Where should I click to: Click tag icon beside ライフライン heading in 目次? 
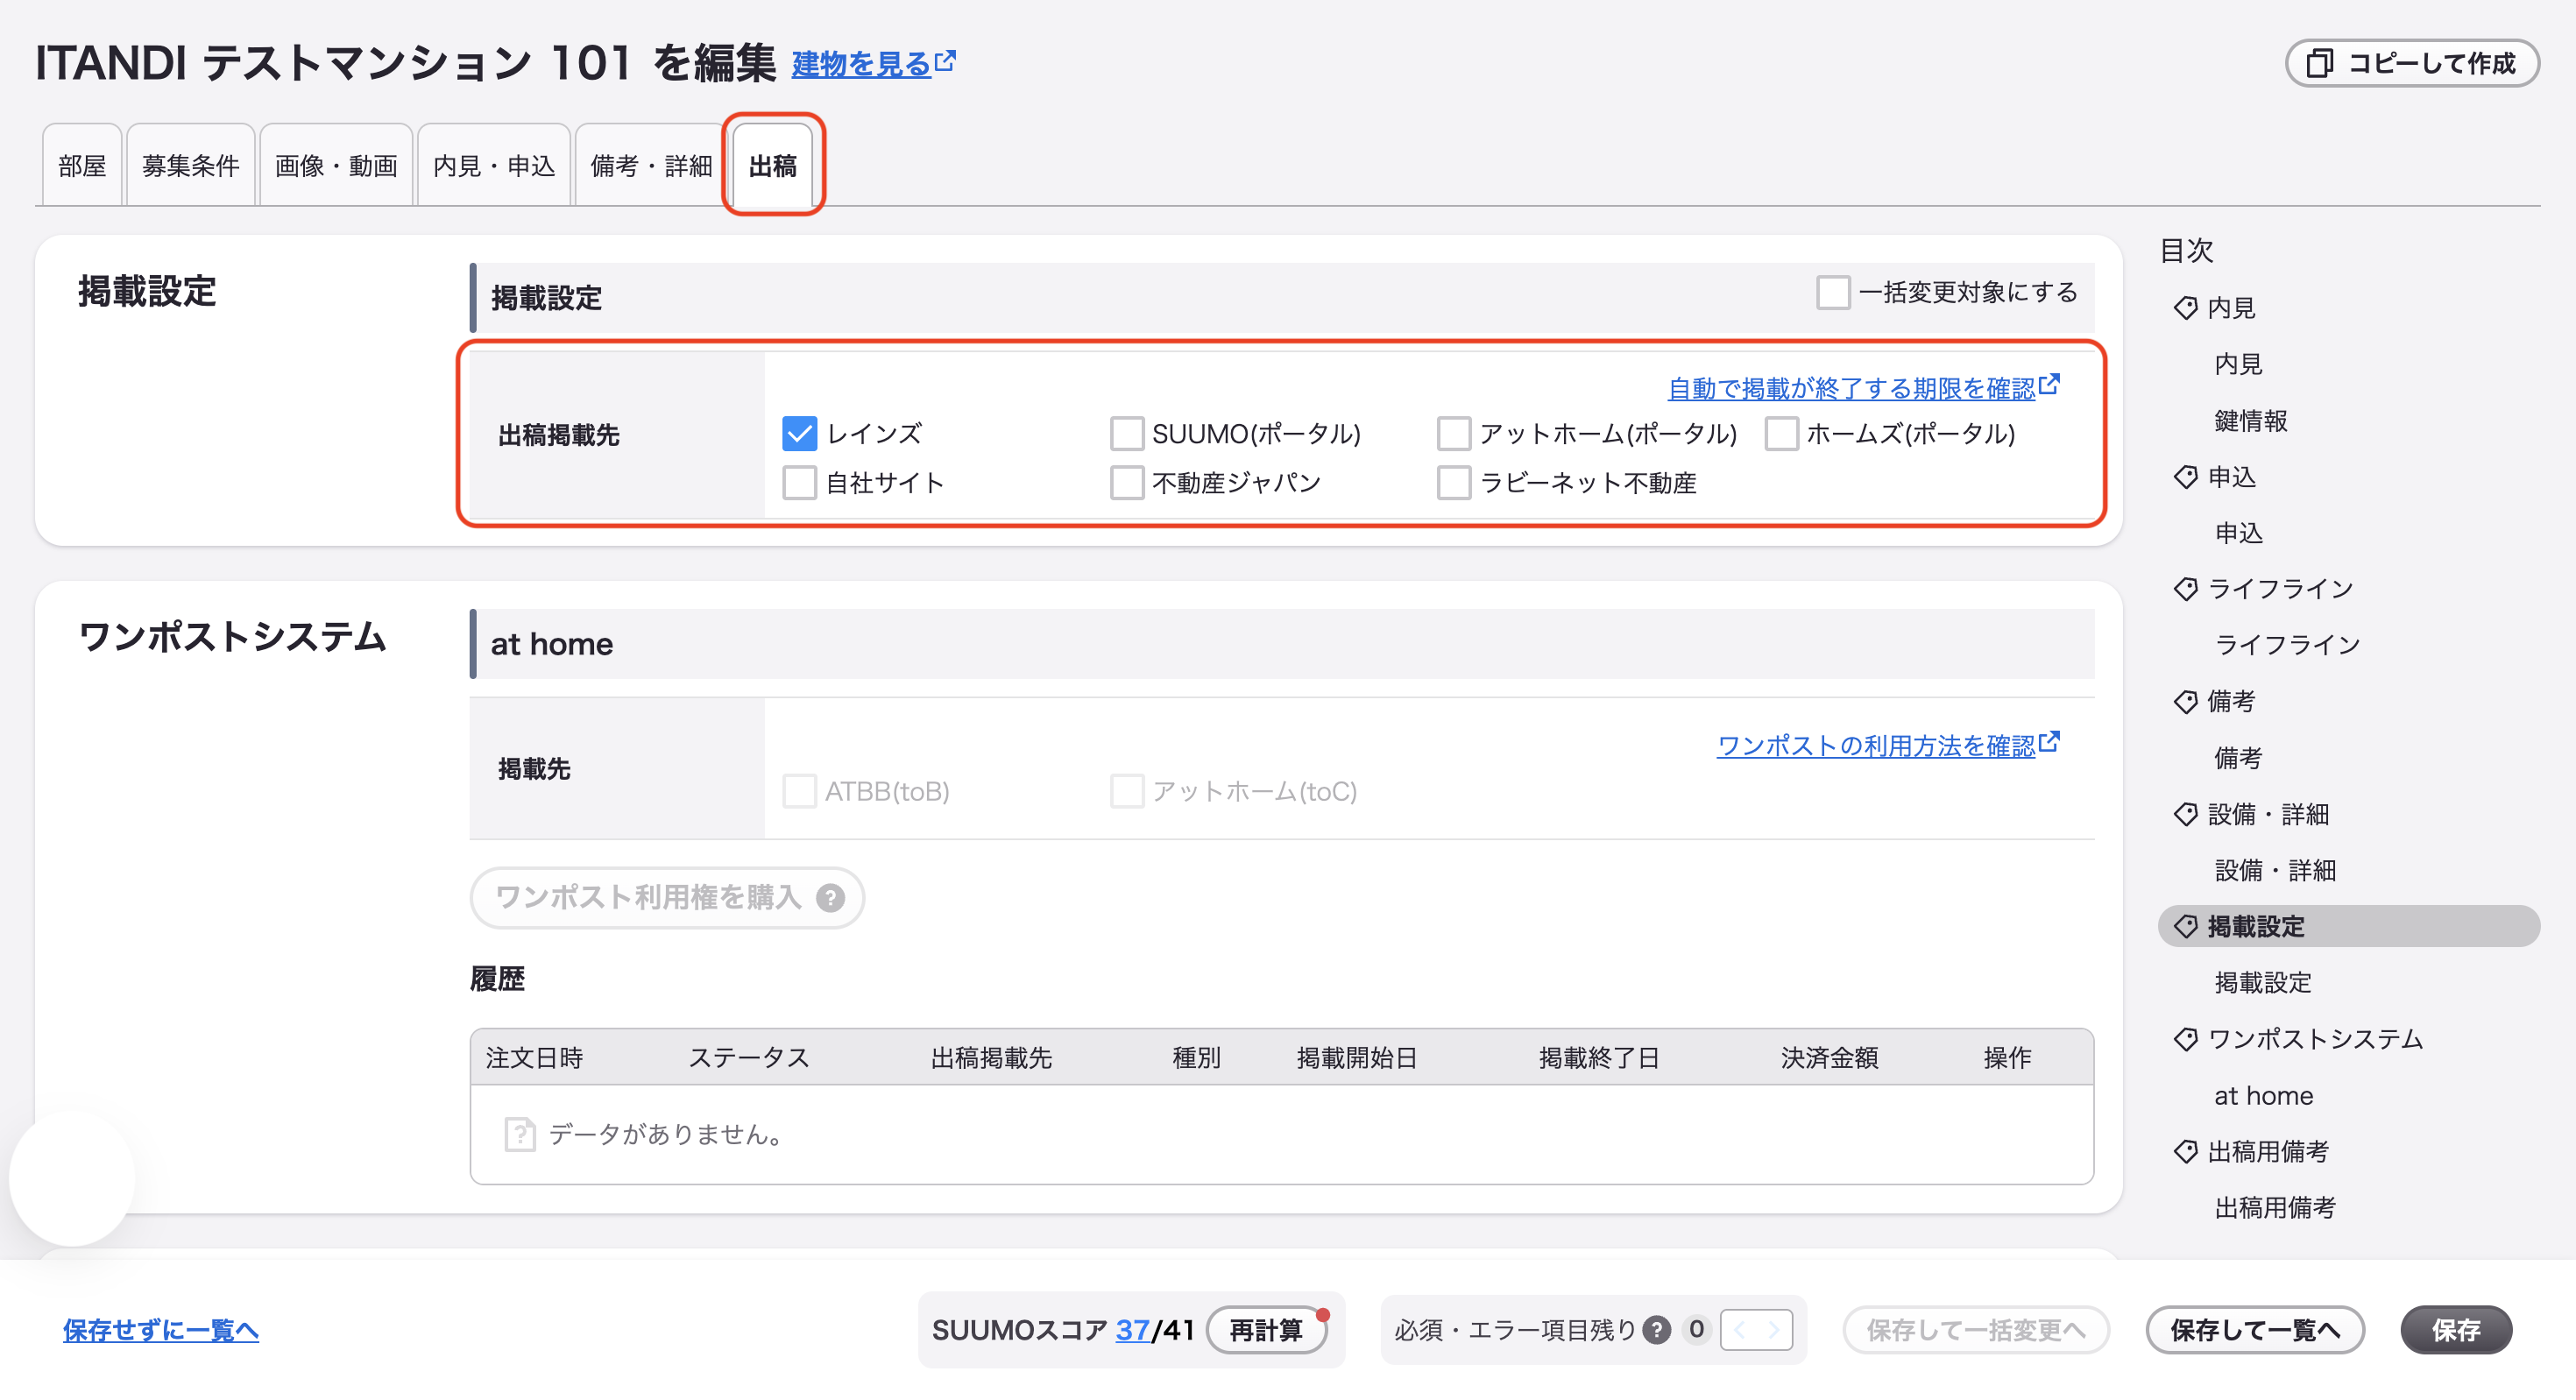(x=2185, y=589)
